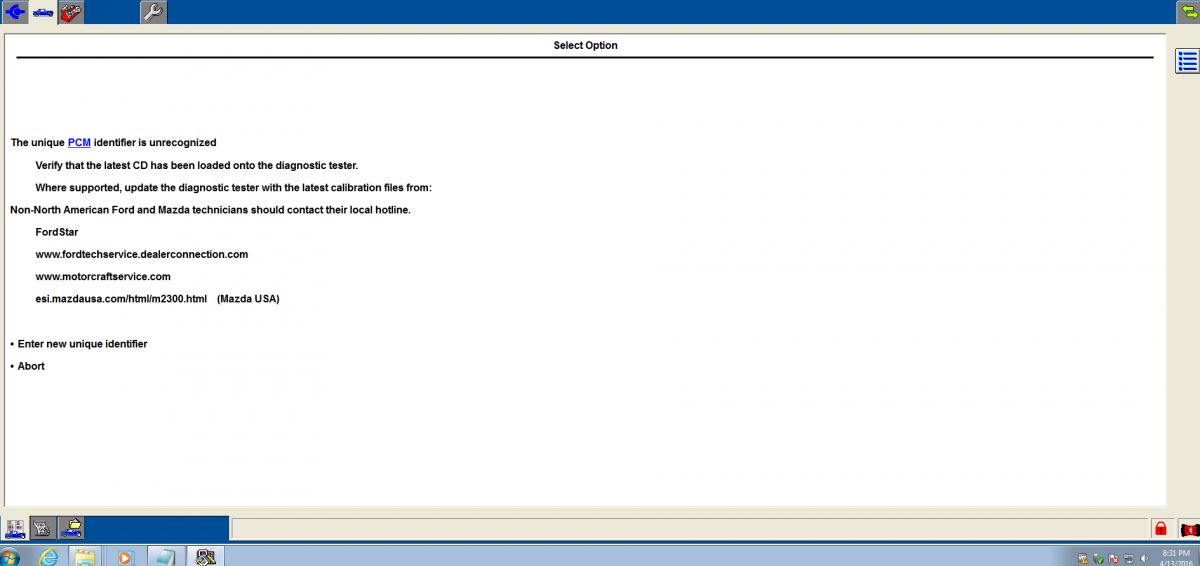Select the vehicle with barcode subtab
Image resolution: width=1200 pixels, height=566 pixels.
tap(15, 529)
